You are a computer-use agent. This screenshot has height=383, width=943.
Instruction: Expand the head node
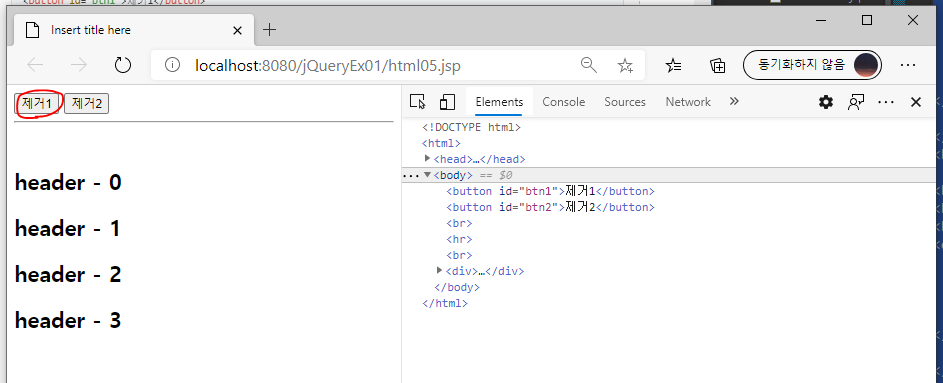(428, 159)
